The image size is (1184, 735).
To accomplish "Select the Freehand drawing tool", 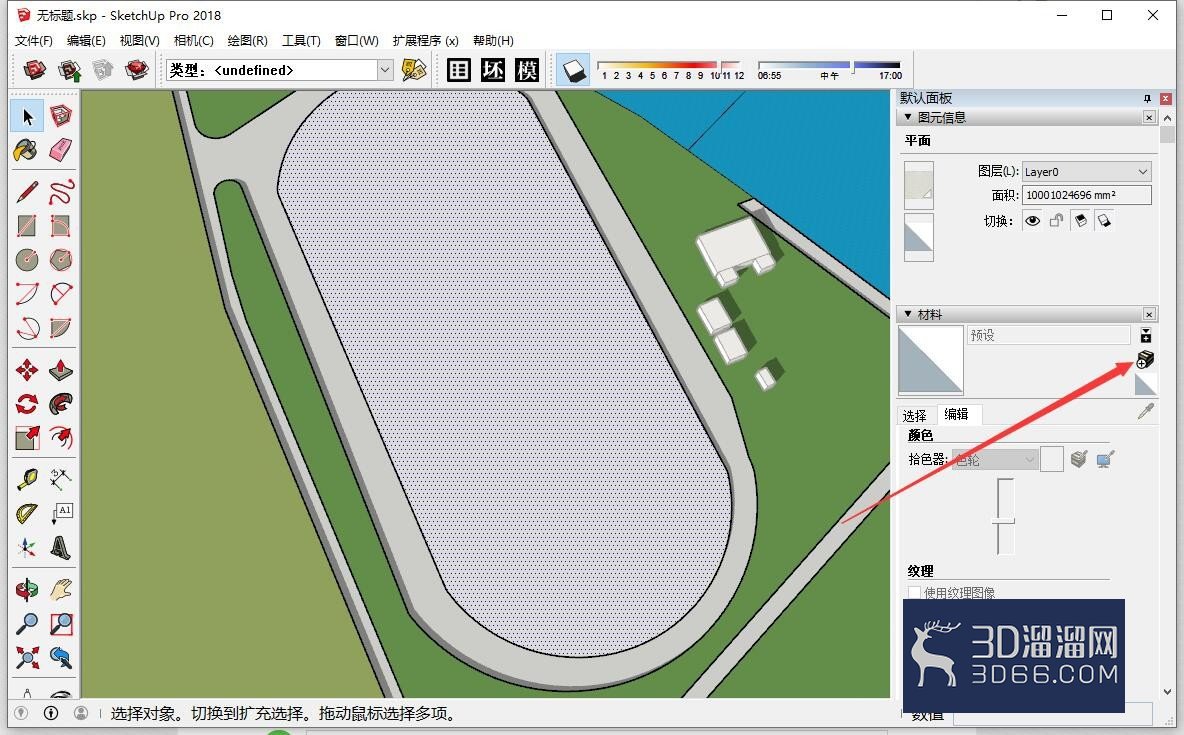I will point(60,192).
